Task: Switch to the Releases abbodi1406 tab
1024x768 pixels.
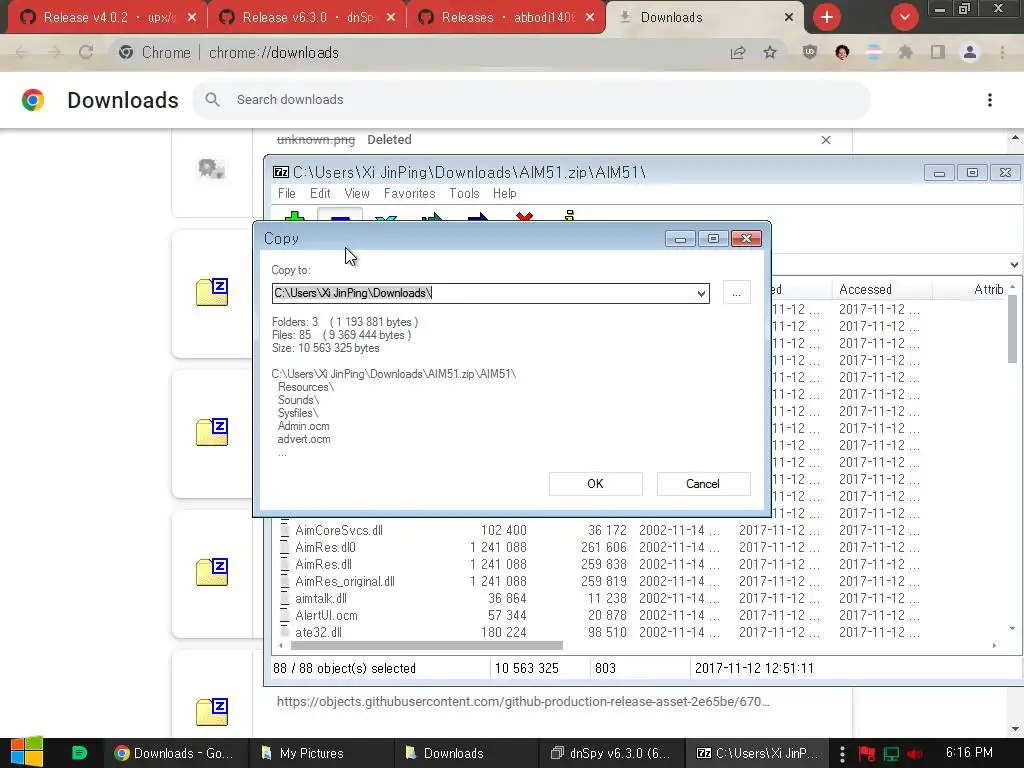Action: pos(506,18)
